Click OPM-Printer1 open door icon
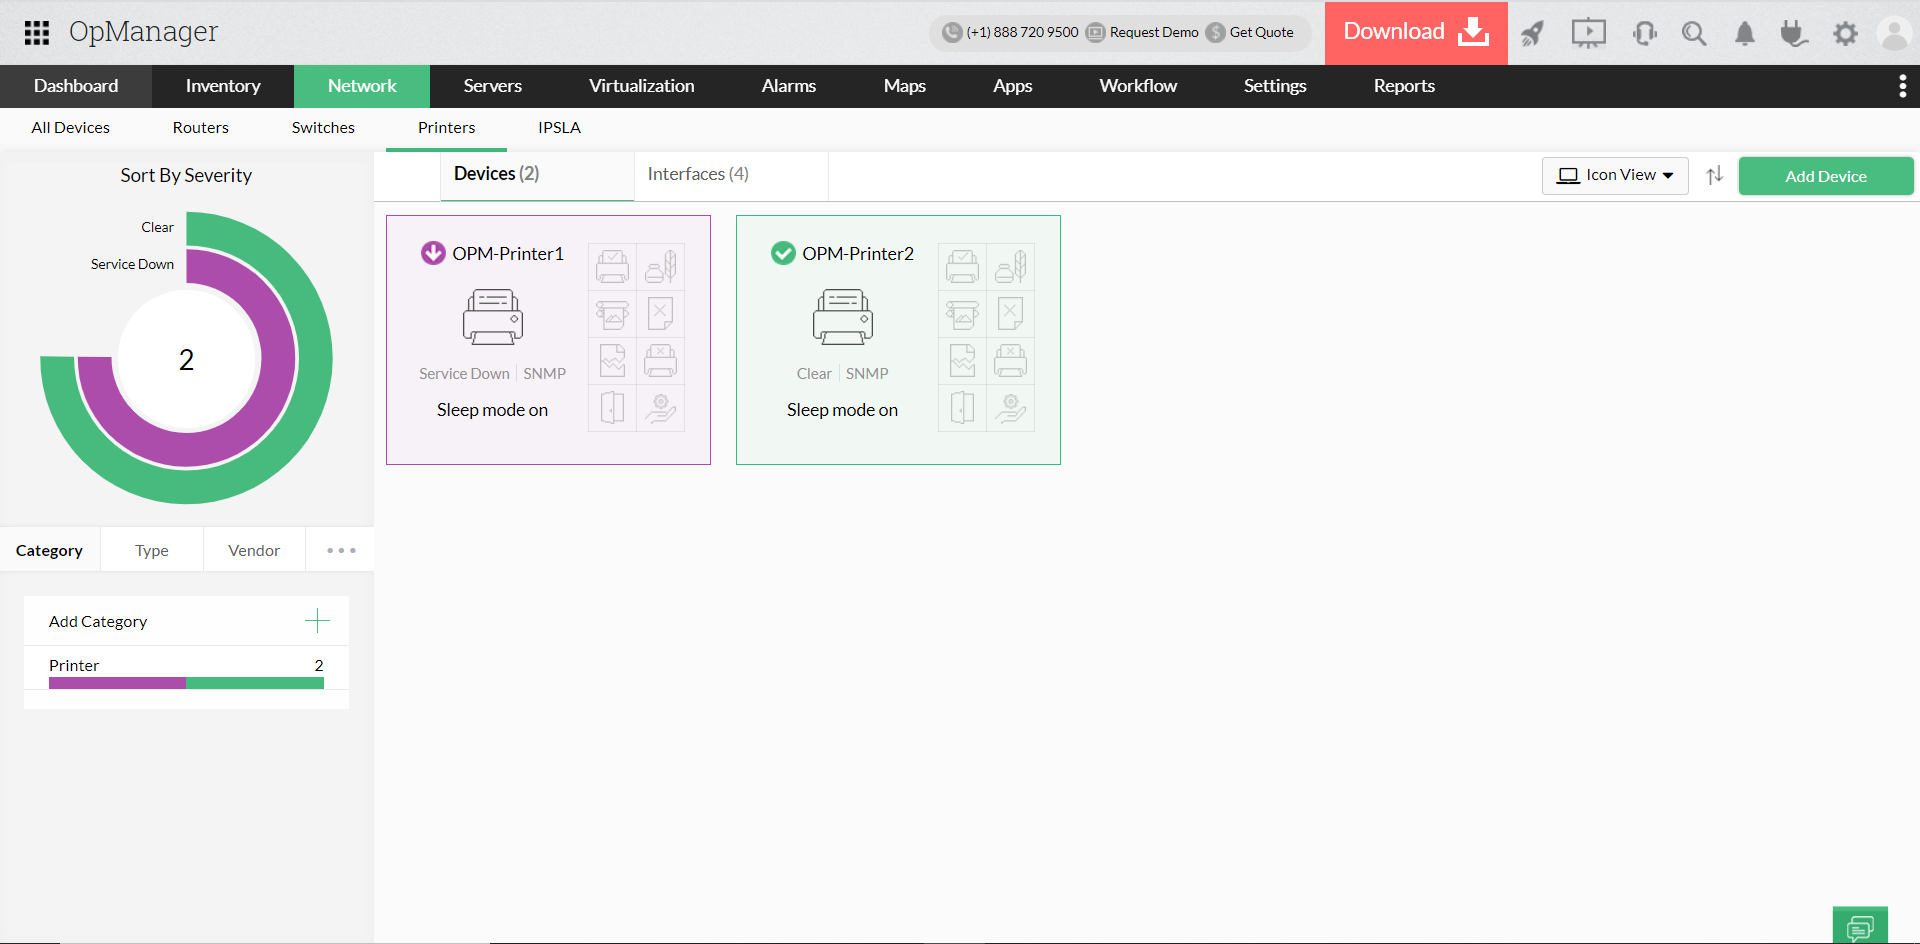1920x944 pixels. (x=612, y=408)
